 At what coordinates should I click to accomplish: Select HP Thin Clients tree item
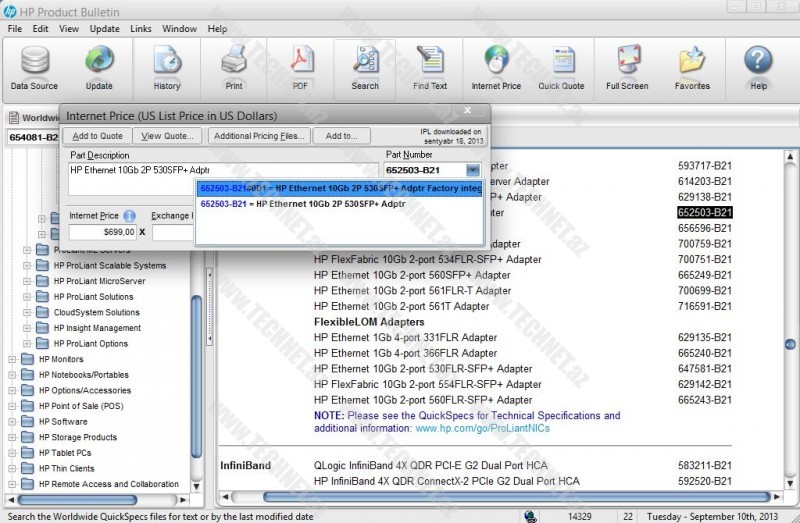[x=66, y=468]
